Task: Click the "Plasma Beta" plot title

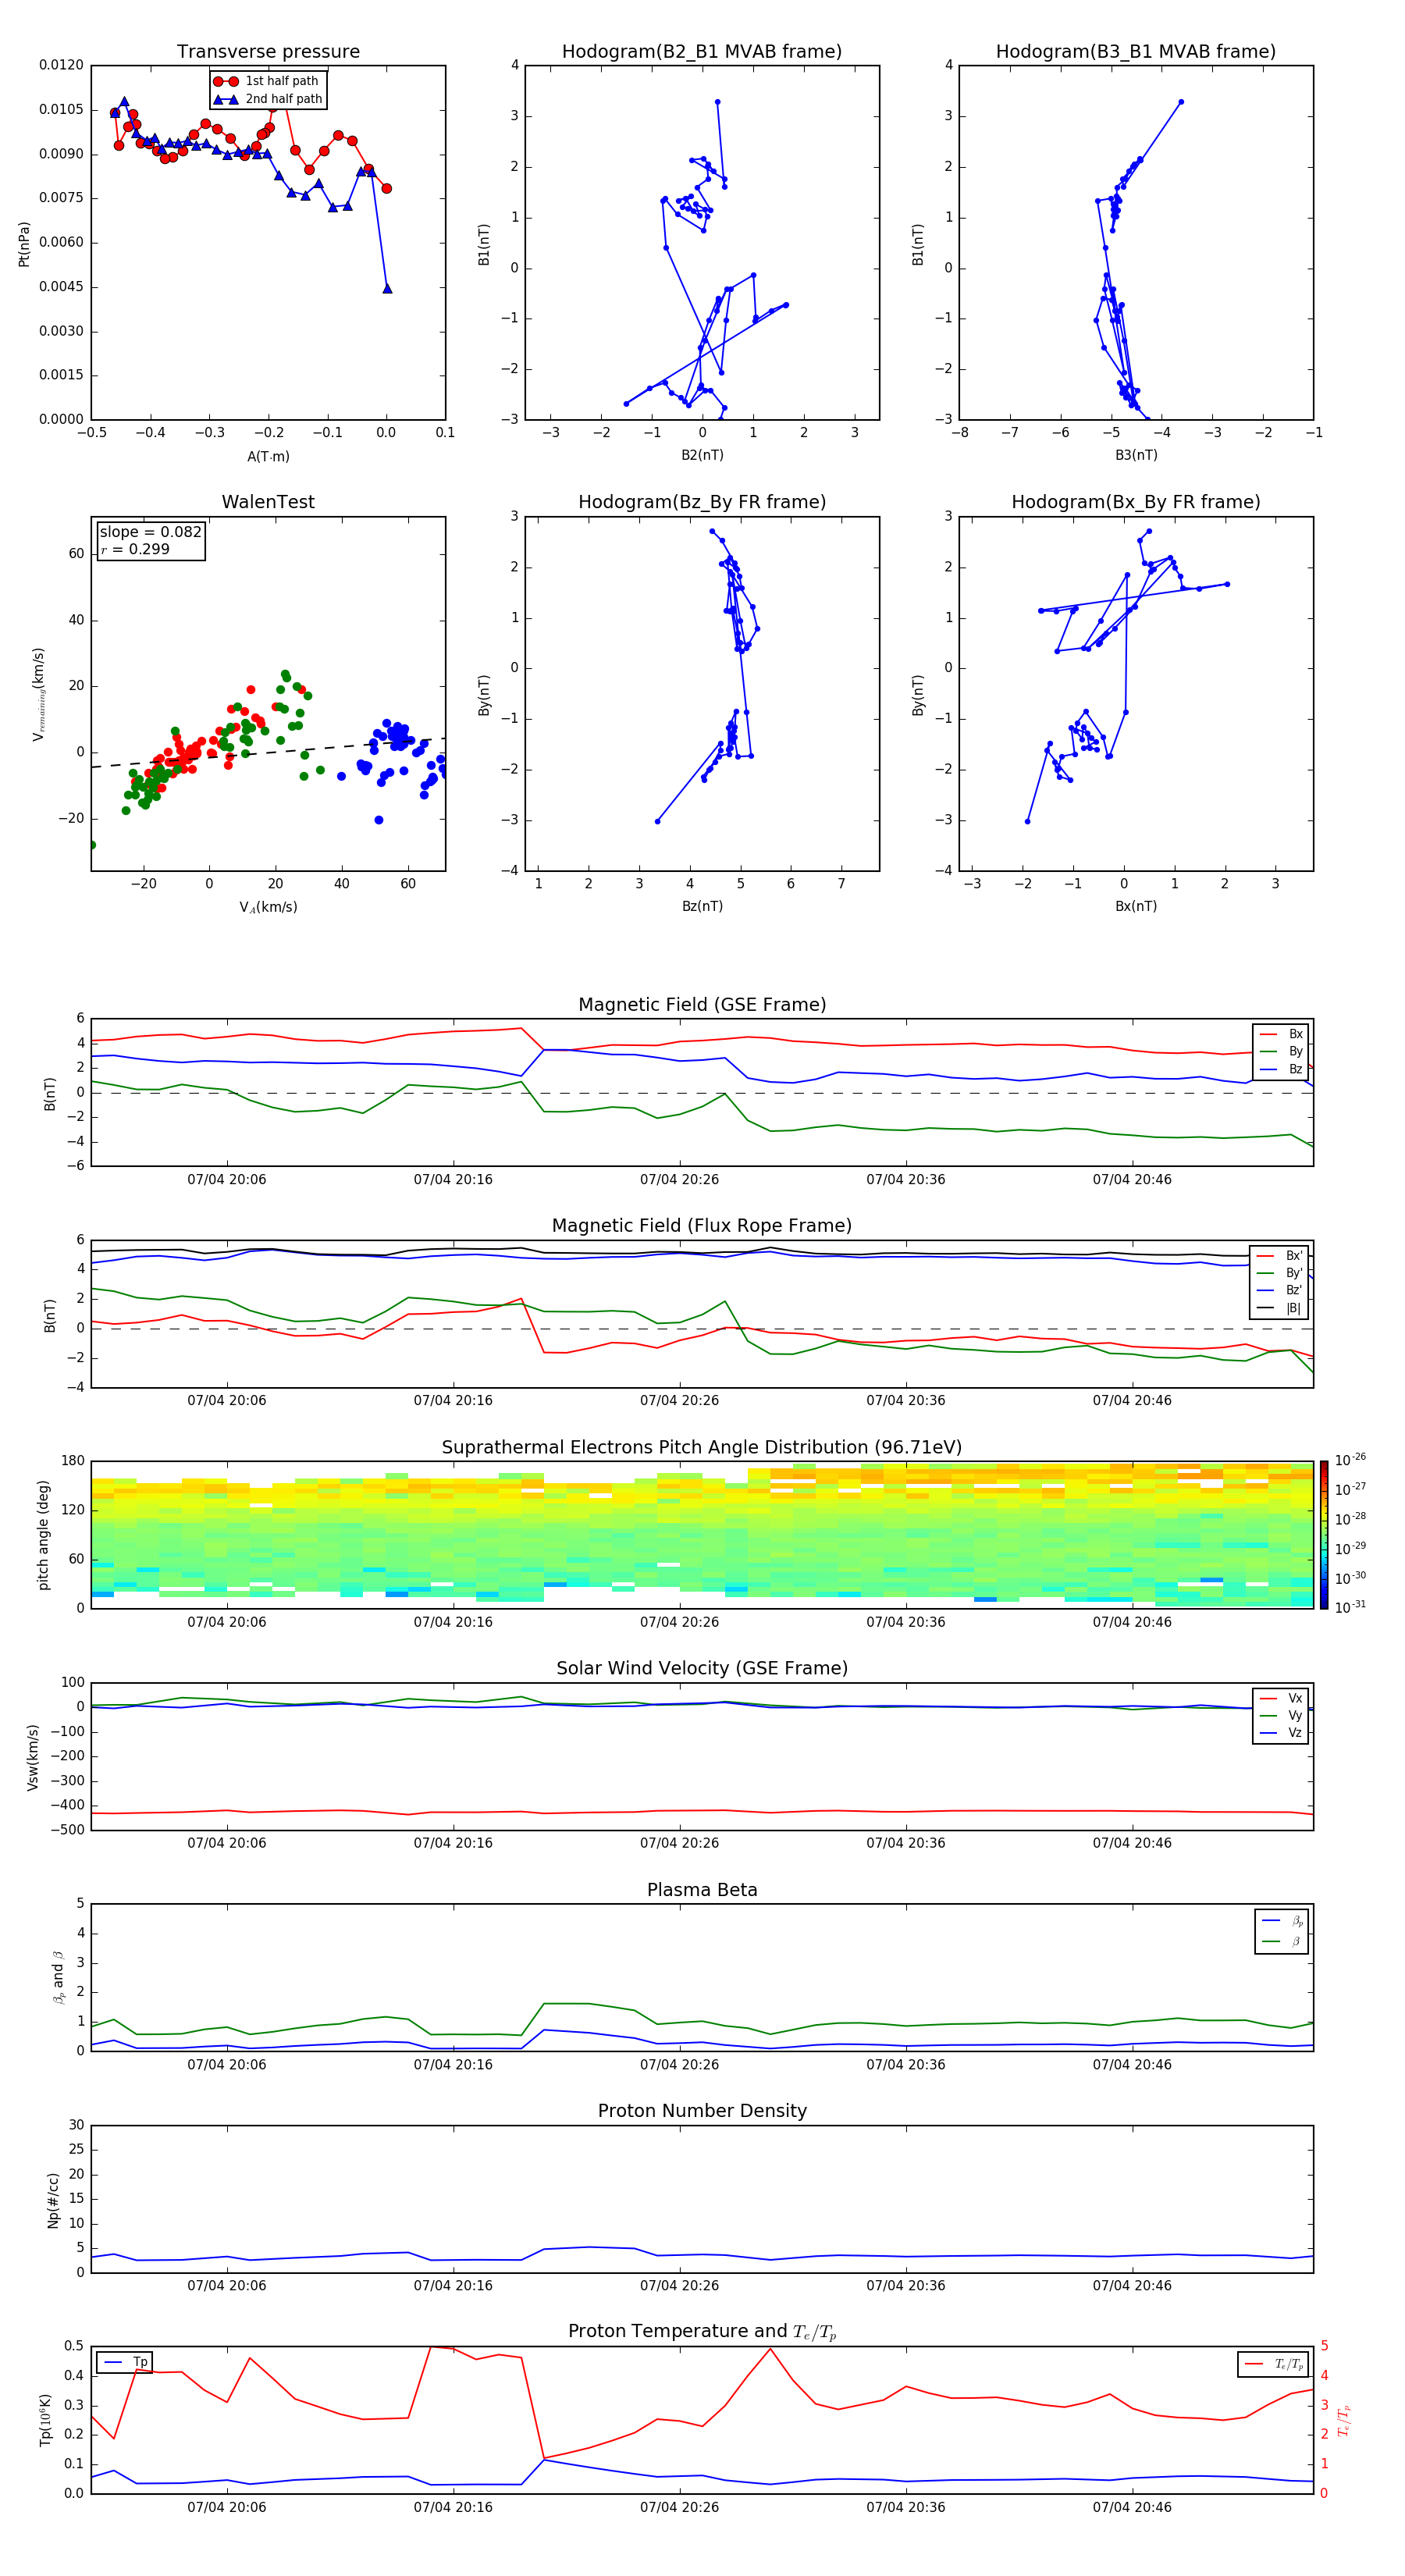Action: click(x=702, y=1890)
